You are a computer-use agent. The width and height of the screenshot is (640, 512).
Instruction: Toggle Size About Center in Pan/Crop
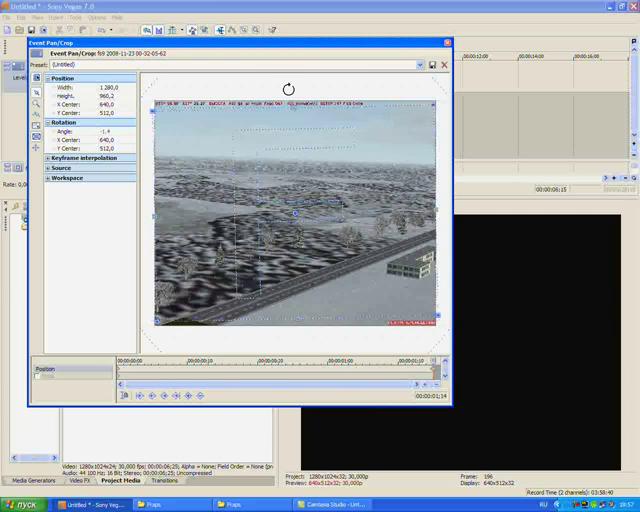[x=36, y=137]
